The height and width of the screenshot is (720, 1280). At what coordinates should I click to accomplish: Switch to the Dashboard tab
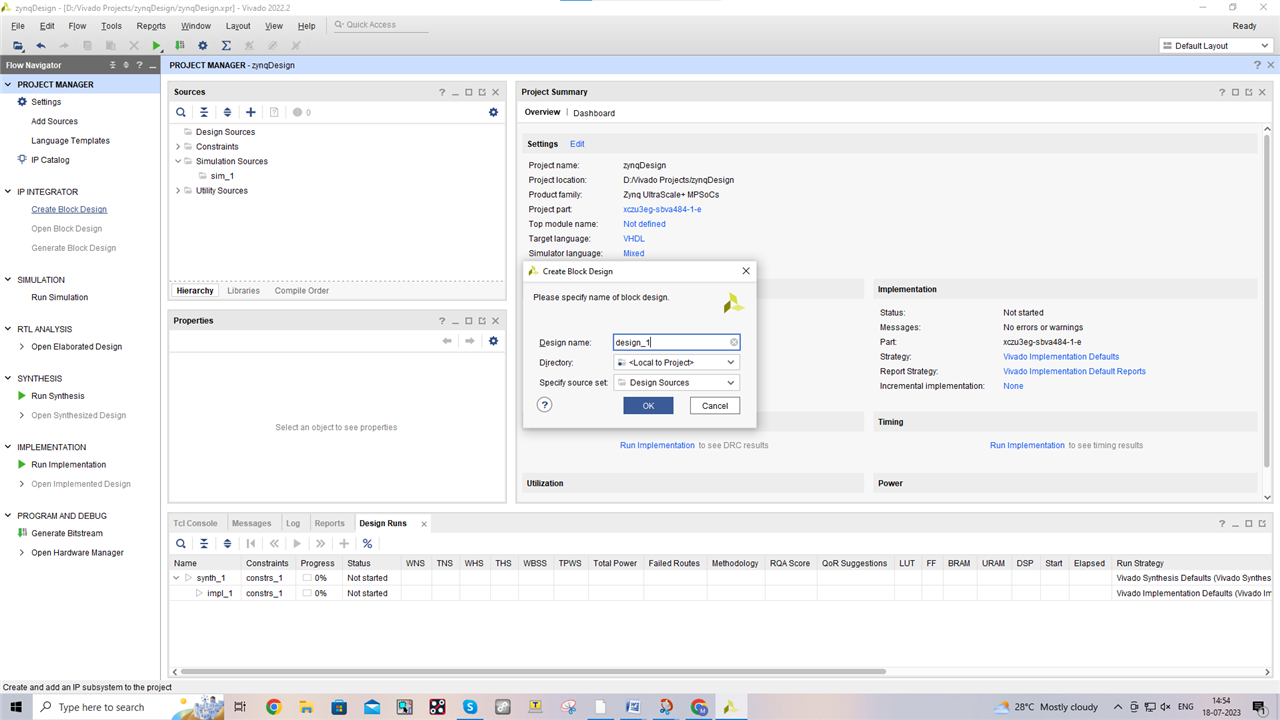(594, 113)
